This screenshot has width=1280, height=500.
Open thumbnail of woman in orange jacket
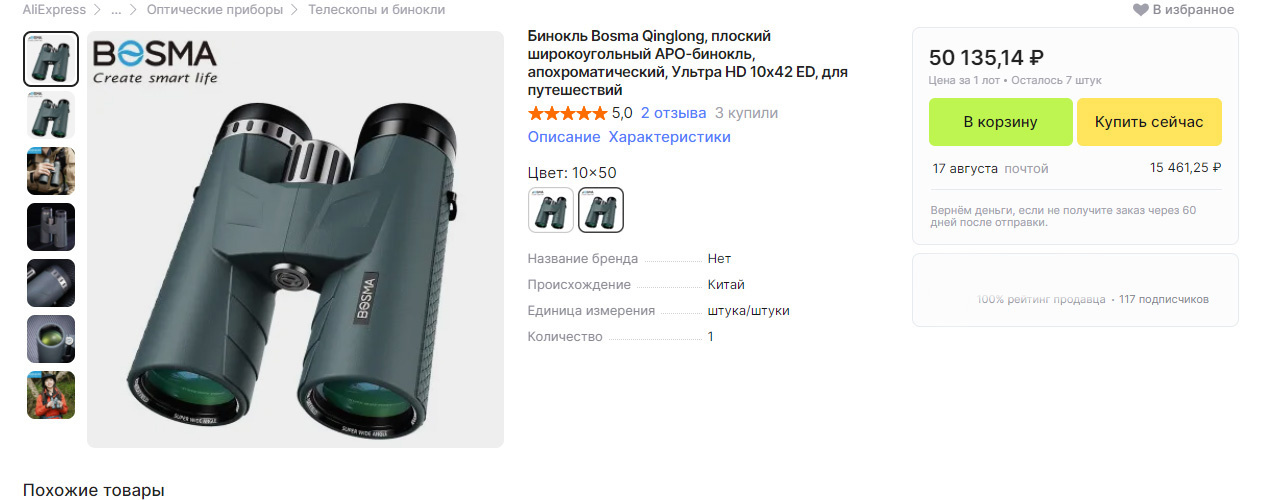point(51,395)
